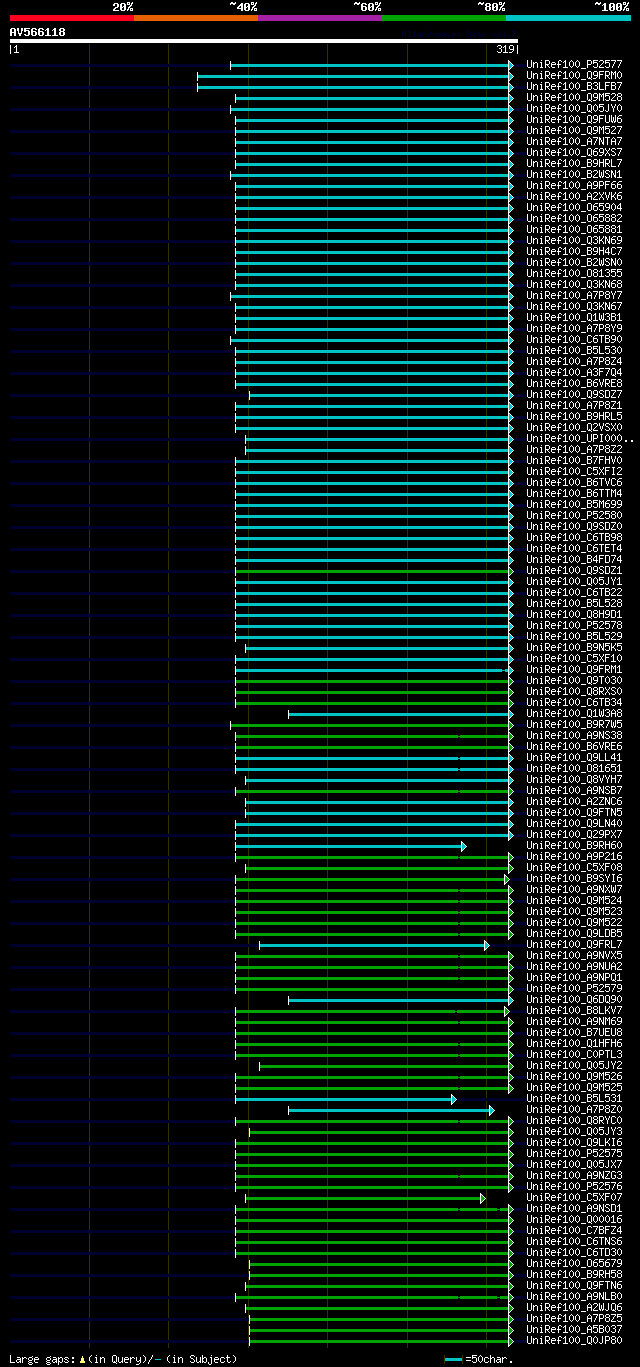Click the purple ~60% identity color segment
640x1367 pixels.
pyautogui.click(x=319, y=18)
